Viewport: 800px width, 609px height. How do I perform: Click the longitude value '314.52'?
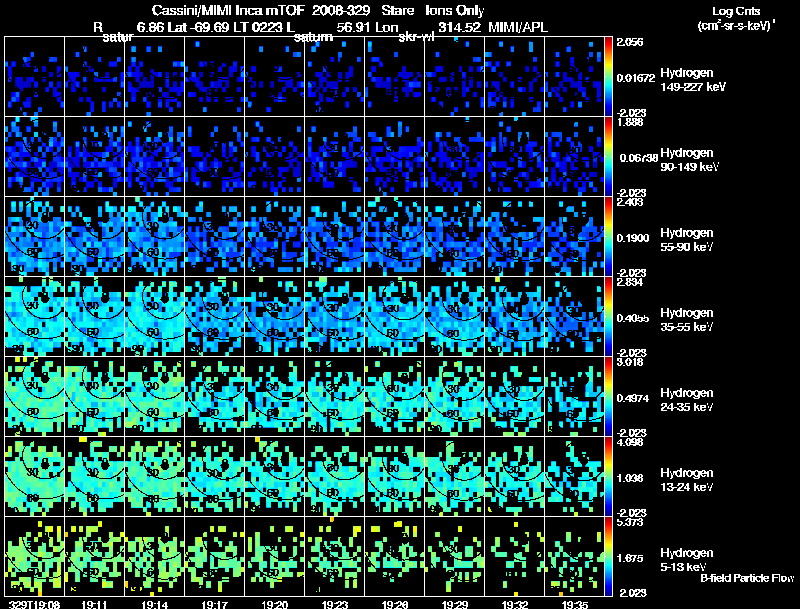[x=459, y=28]
